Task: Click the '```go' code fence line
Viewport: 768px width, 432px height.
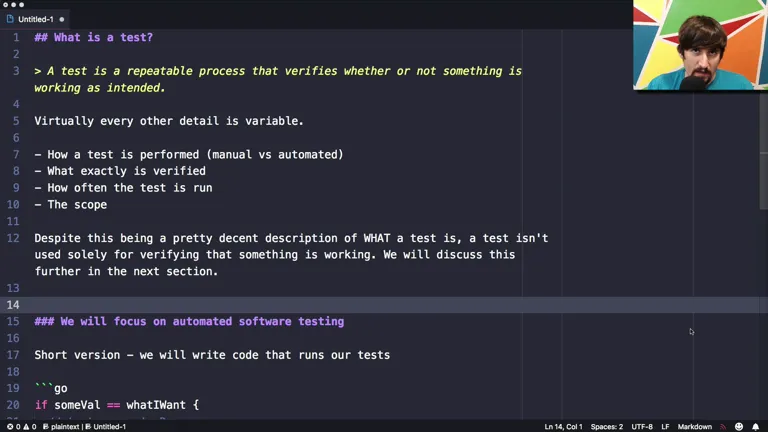Action: point(51,388)
